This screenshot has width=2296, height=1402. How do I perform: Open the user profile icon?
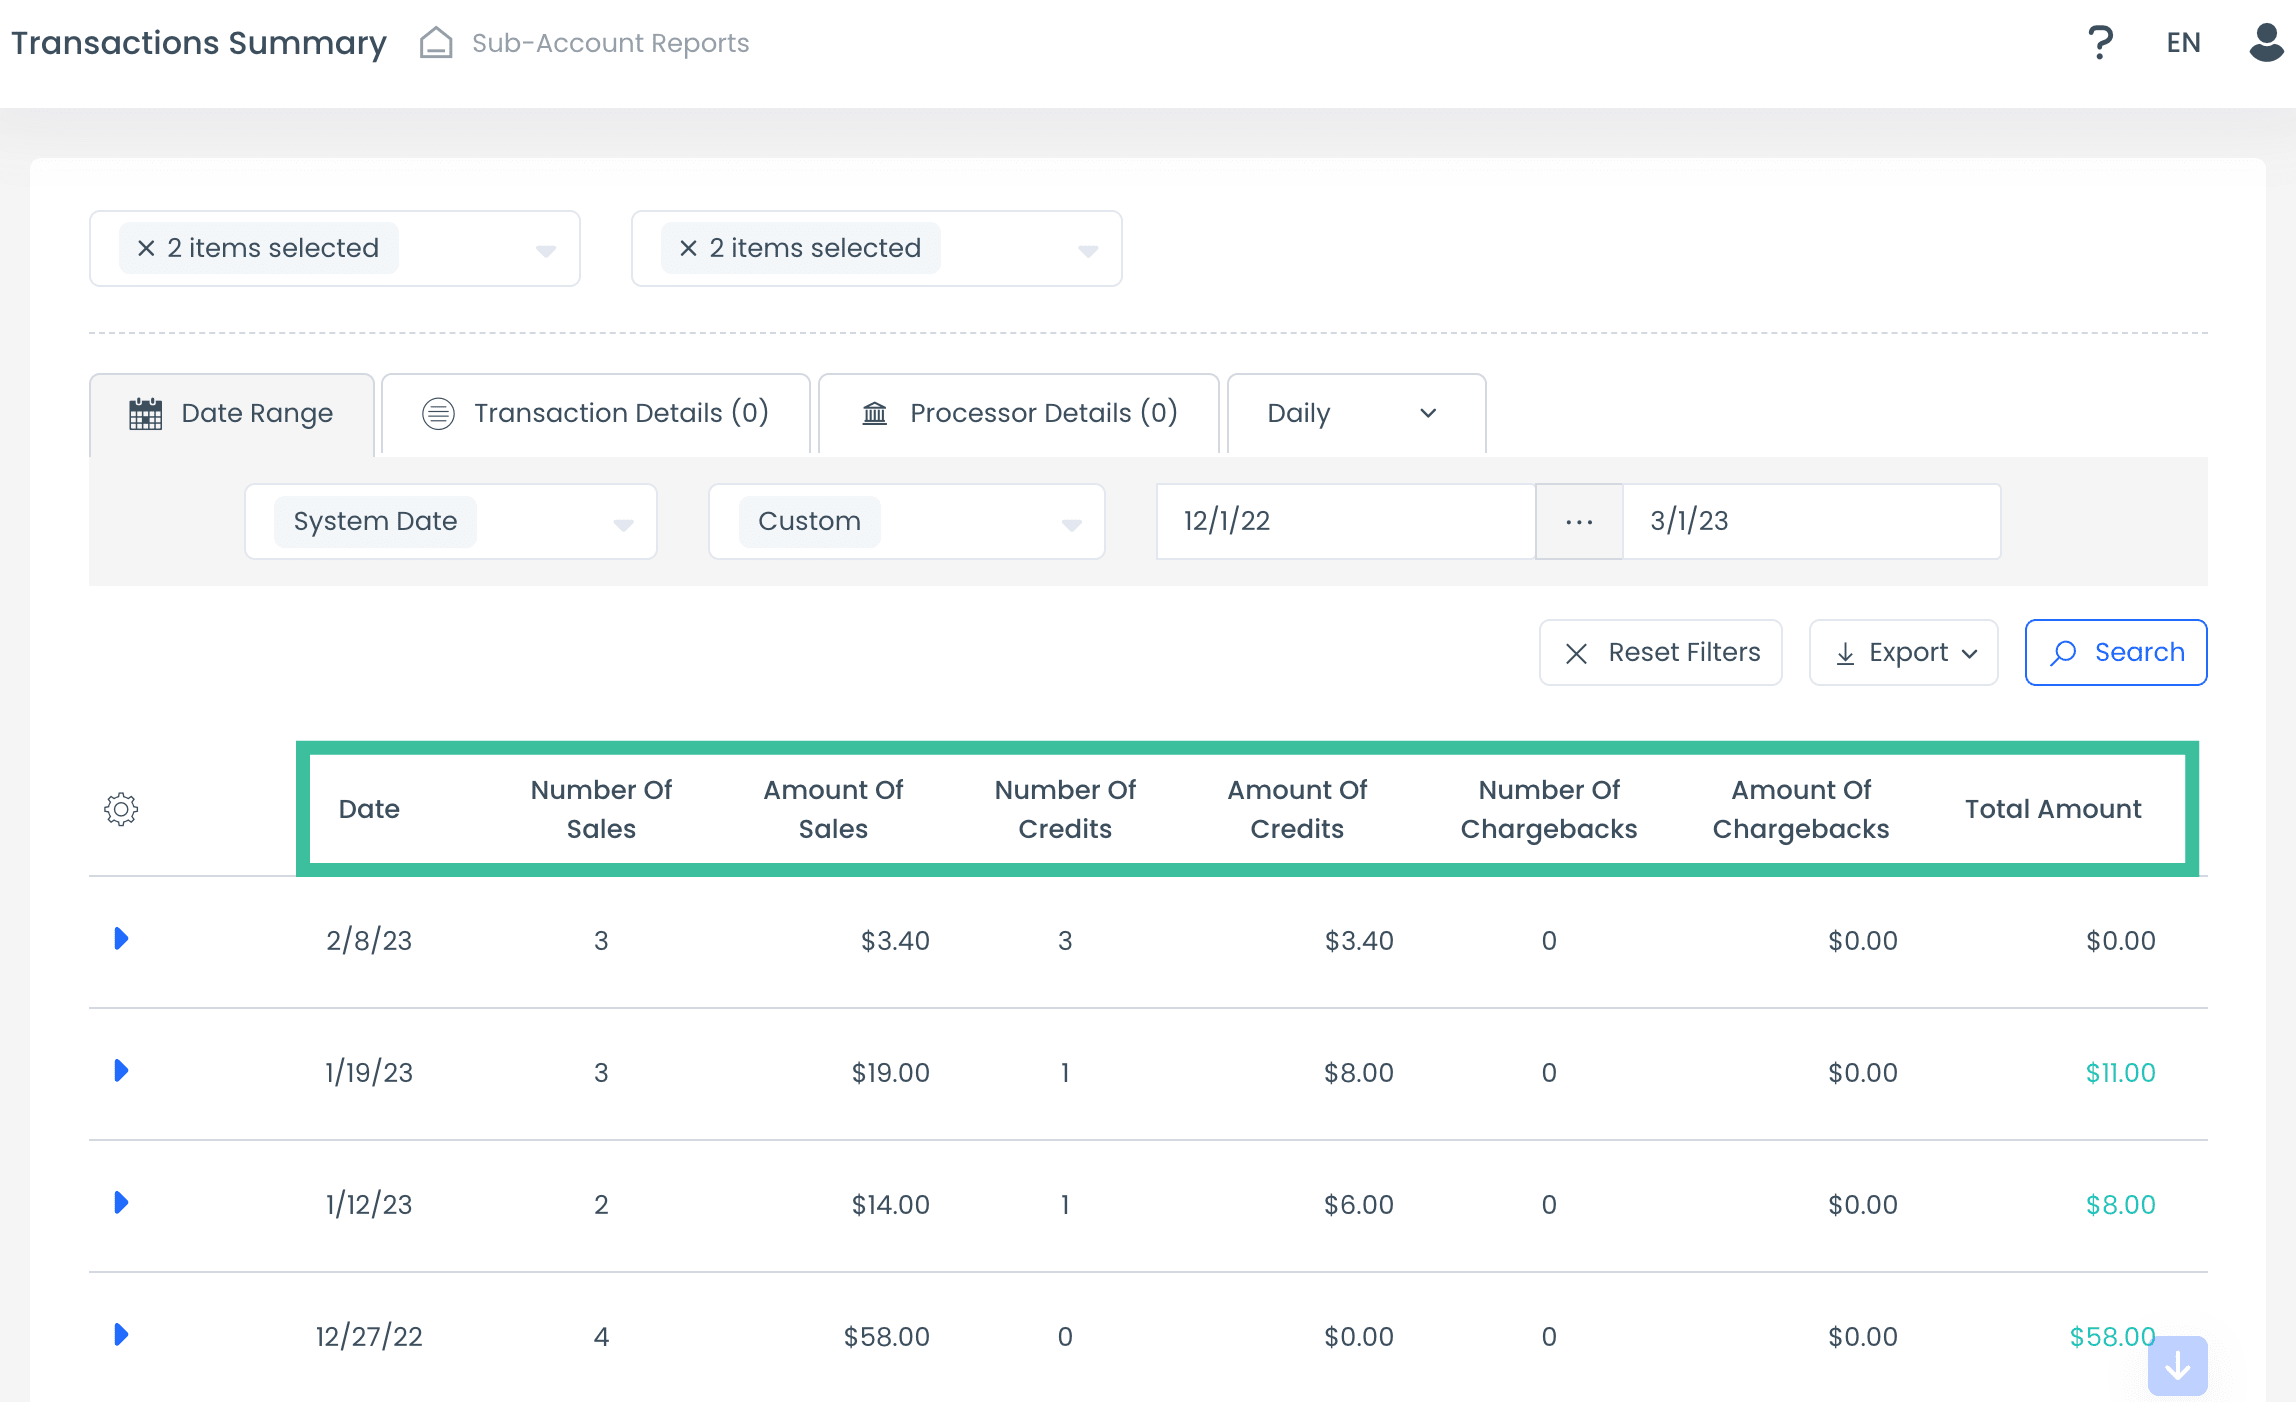2265,43
